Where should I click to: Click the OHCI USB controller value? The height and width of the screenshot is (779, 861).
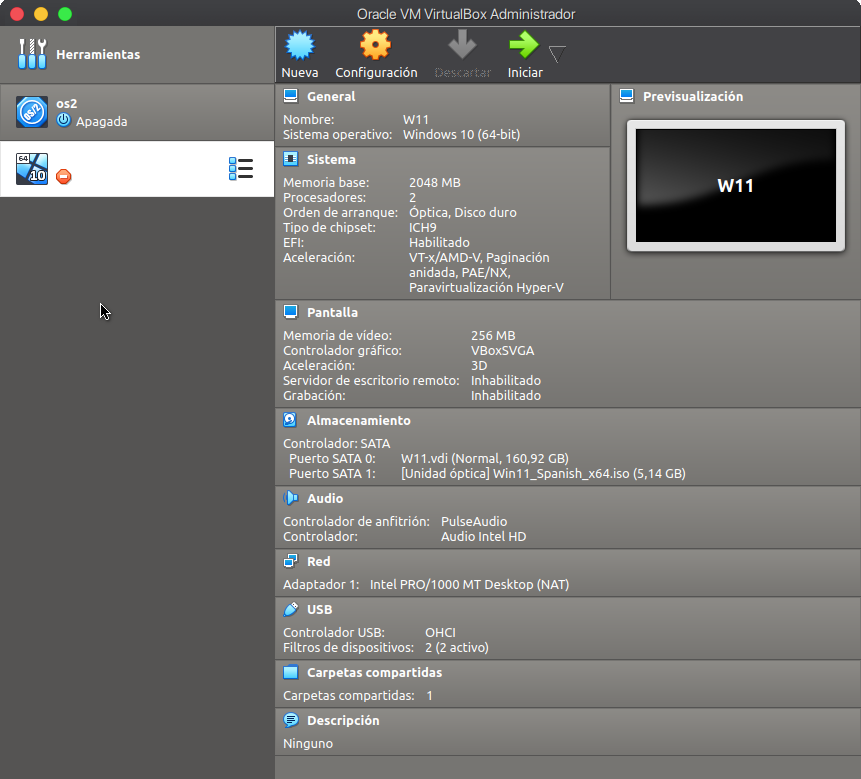coord(440,632)
